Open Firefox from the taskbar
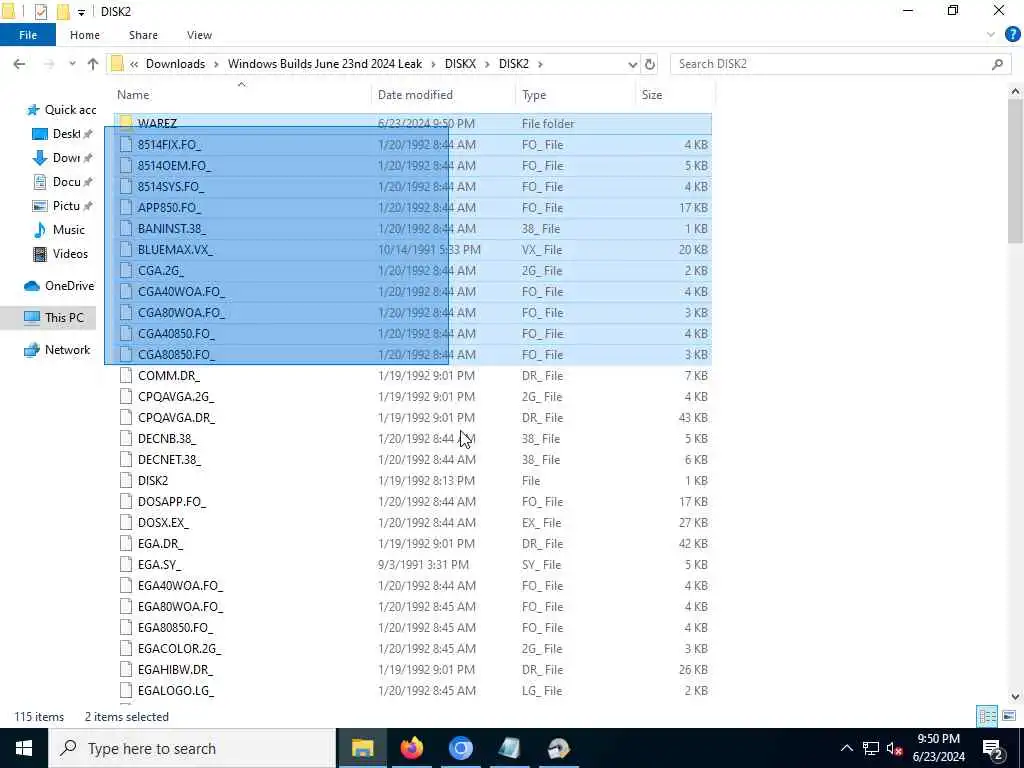 click(x=411, y=748)
